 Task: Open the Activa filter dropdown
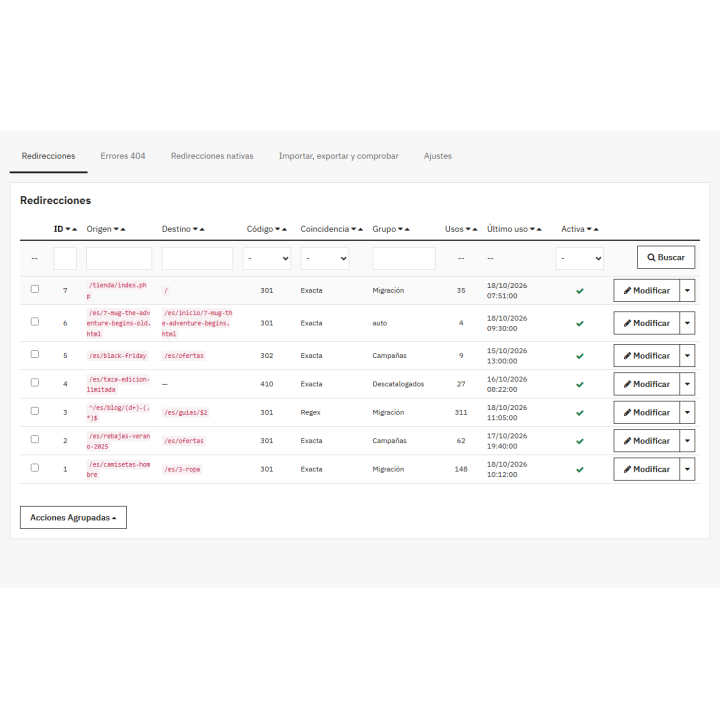click(x=579, y=258)
